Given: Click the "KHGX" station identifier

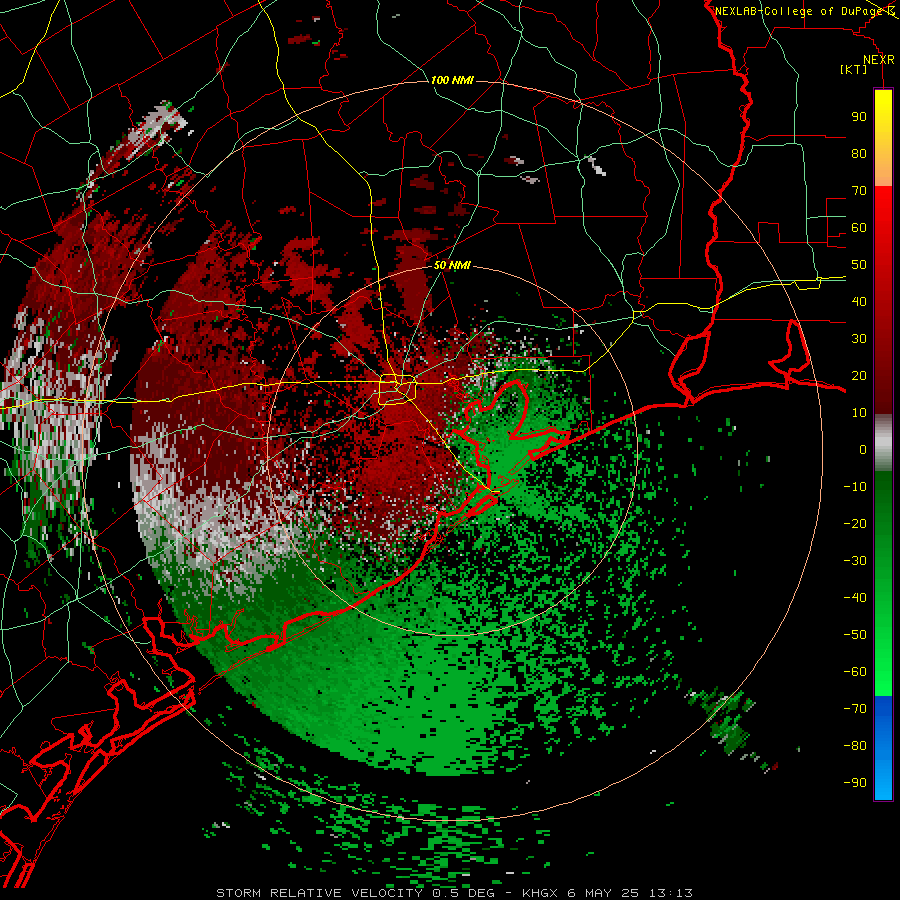Looking at the screenshot, I should (540, 893).
